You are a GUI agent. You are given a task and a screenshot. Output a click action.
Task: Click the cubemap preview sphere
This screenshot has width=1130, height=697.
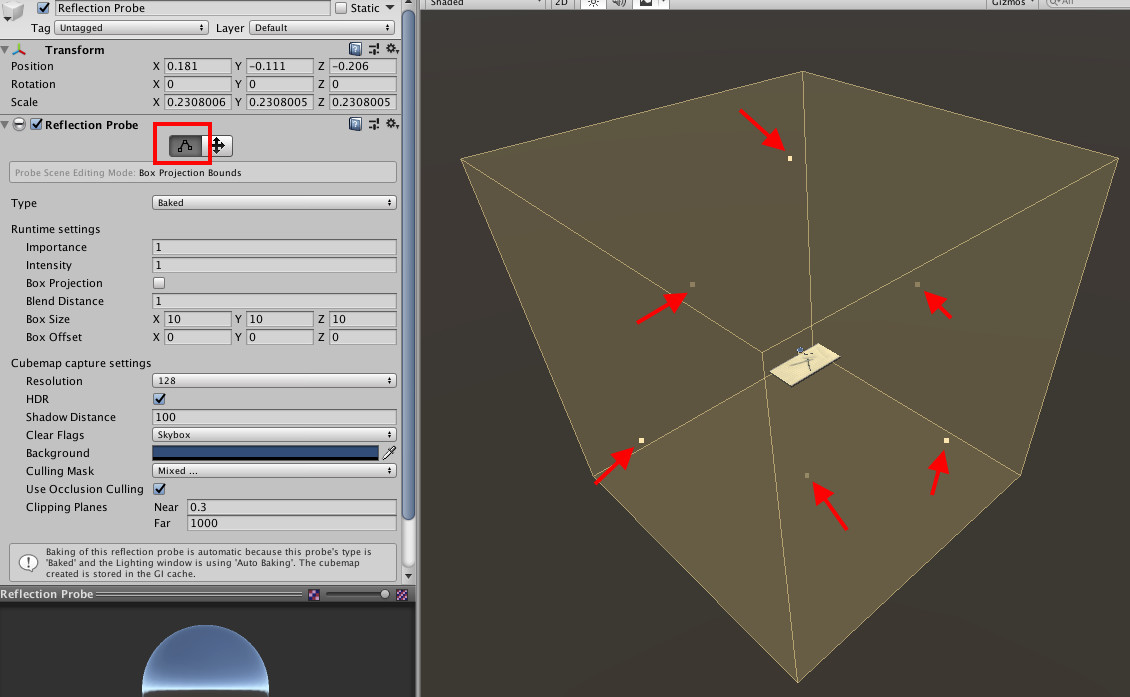pos(205,661)
